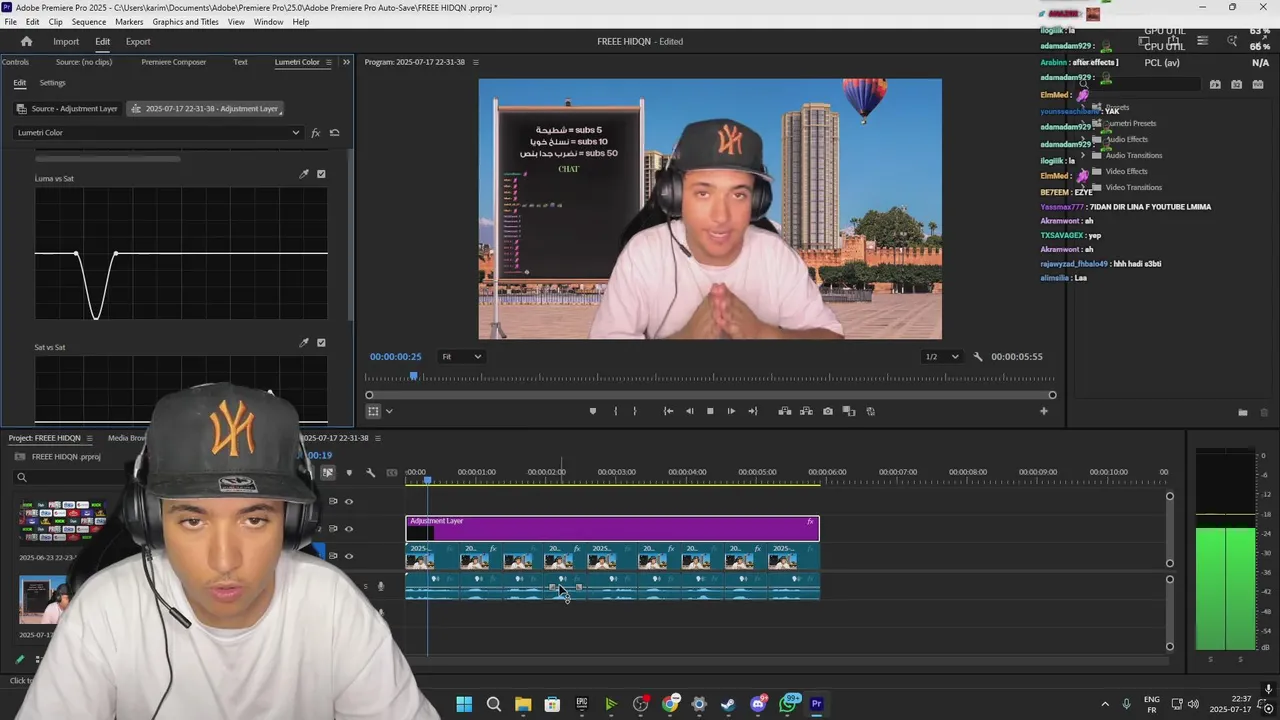
Task: Click the Program Monitor timecode 00:00:00:25
Action: pos(395,356)
